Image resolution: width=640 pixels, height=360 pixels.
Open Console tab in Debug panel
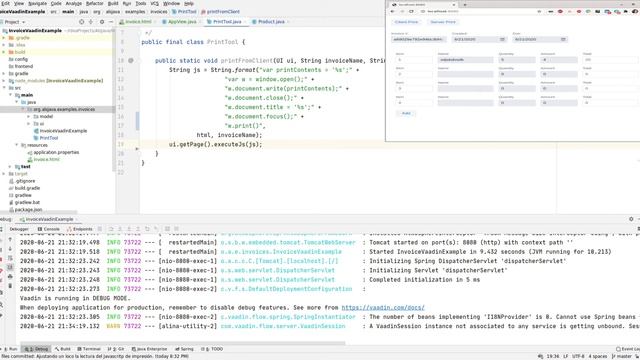[49, 229]
